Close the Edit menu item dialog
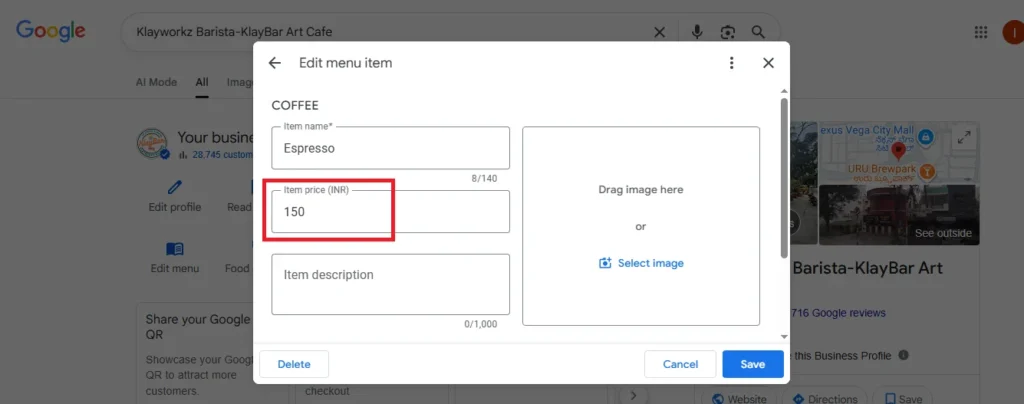 768,63
